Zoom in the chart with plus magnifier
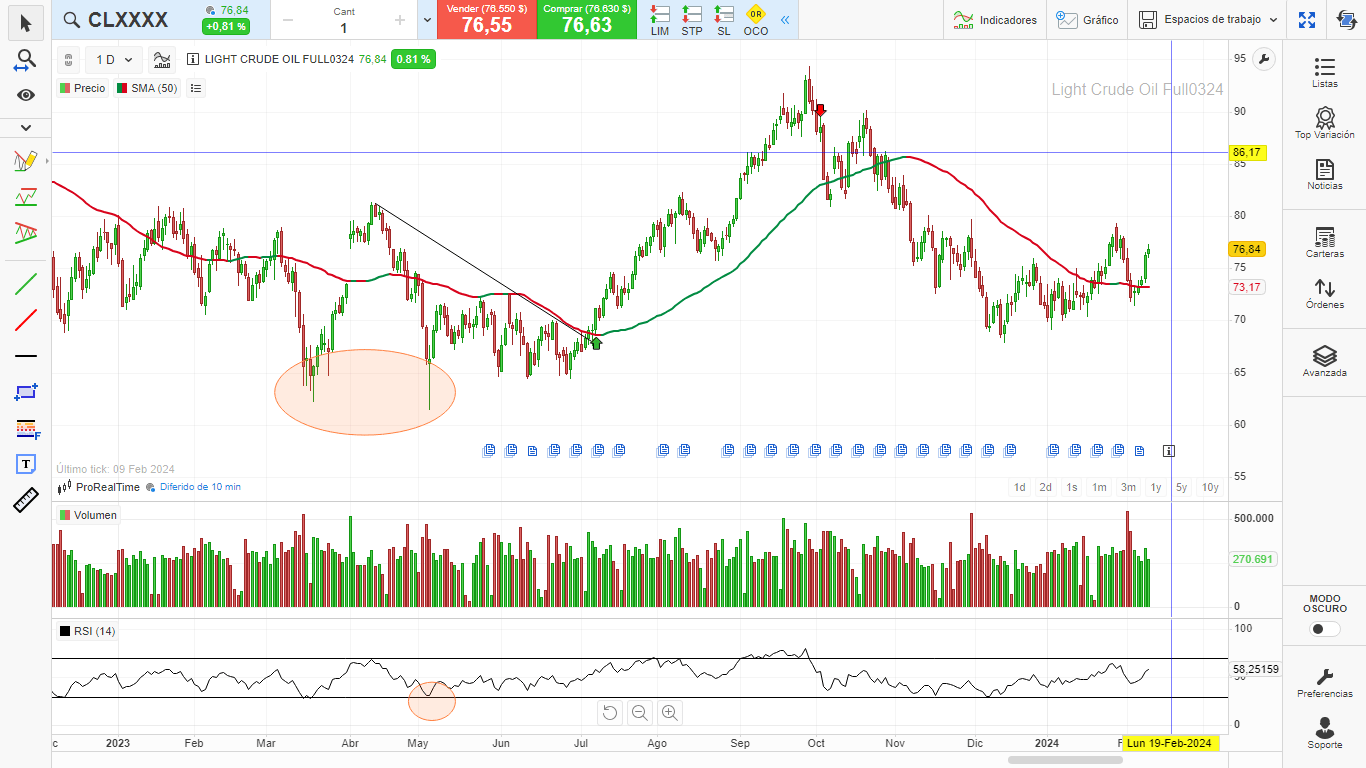The image size is (1366, 768). point(670,713)
